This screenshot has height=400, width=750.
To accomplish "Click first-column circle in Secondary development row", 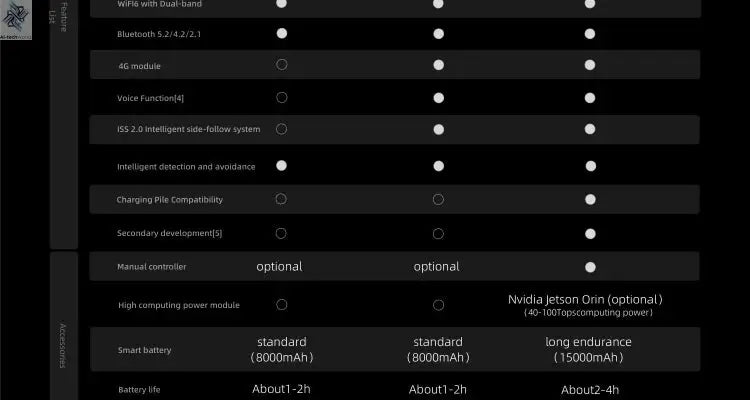I will point(281,233).
